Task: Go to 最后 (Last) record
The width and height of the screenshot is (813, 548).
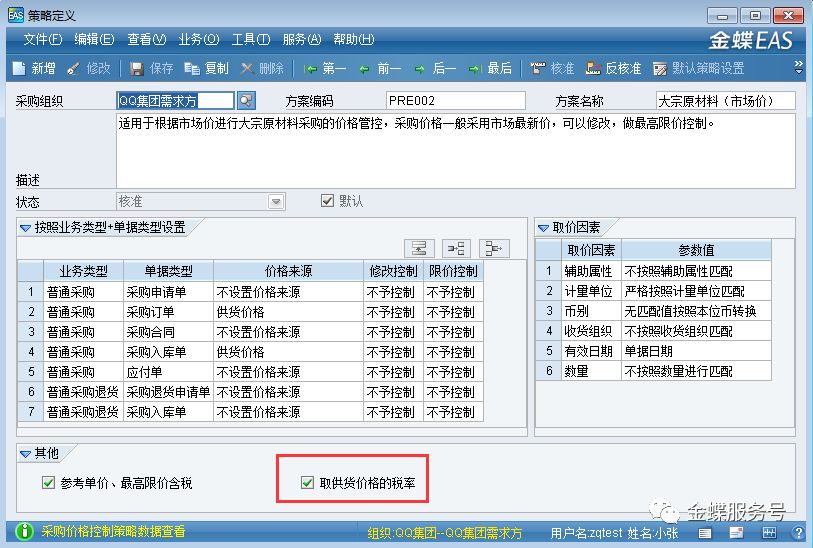Action: click(x=490, y=68)
